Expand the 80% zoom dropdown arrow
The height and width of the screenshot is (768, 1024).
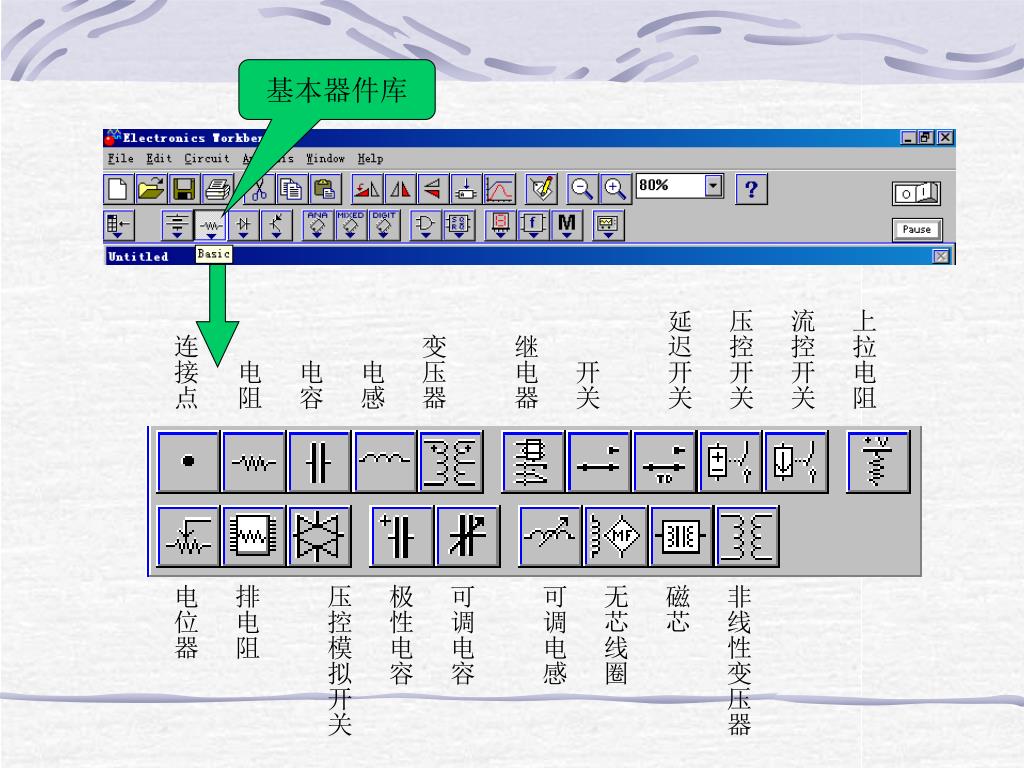(x=714, y=185)
